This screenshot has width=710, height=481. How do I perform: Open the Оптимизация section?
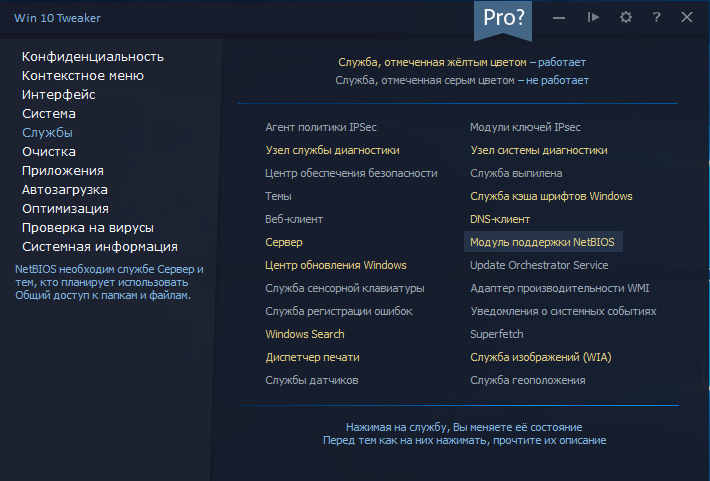click(x=66, y=209)
